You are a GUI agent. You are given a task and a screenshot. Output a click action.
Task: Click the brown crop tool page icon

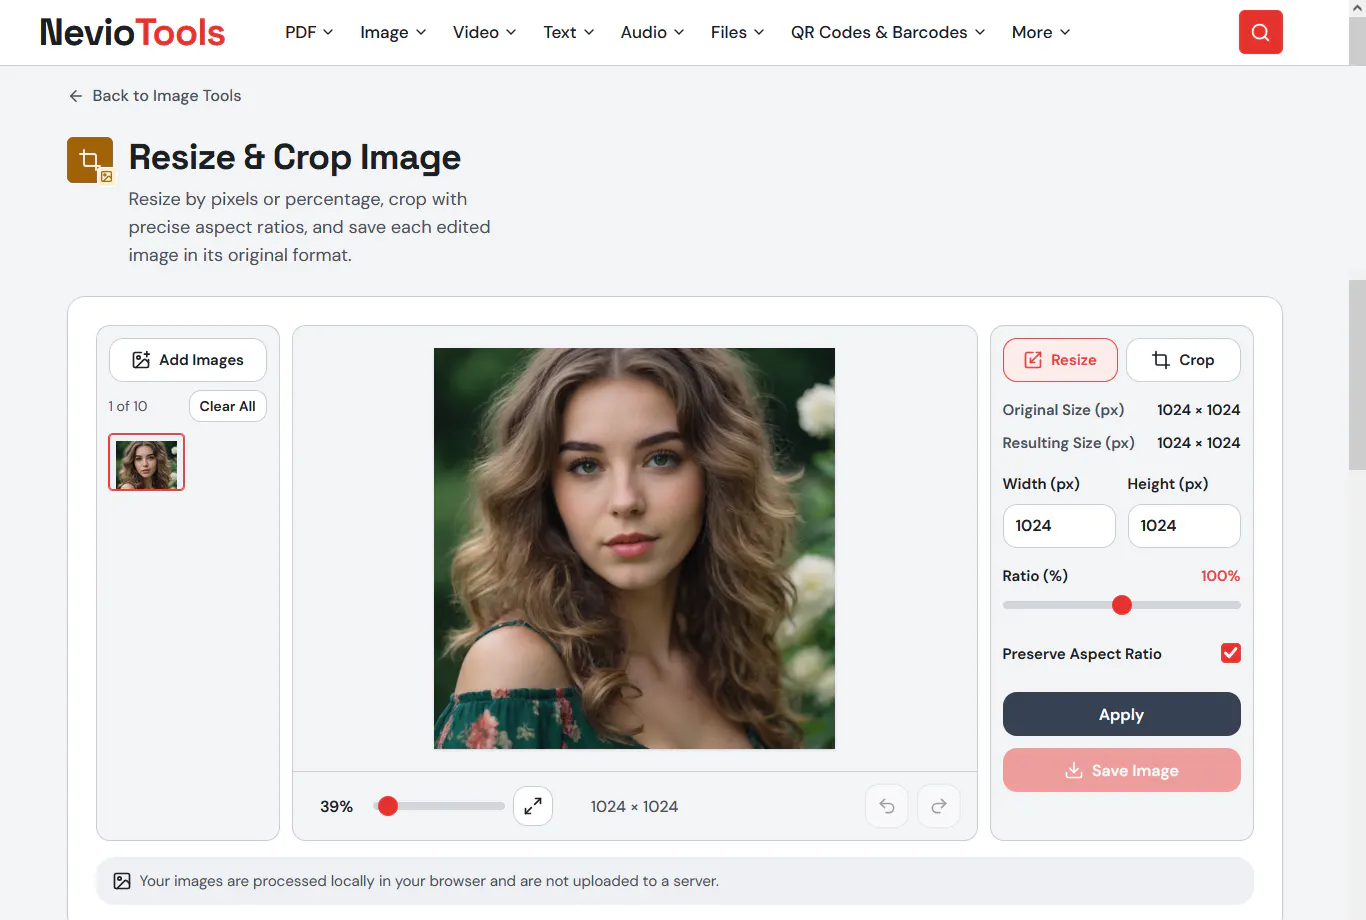[x=90, y=160]
